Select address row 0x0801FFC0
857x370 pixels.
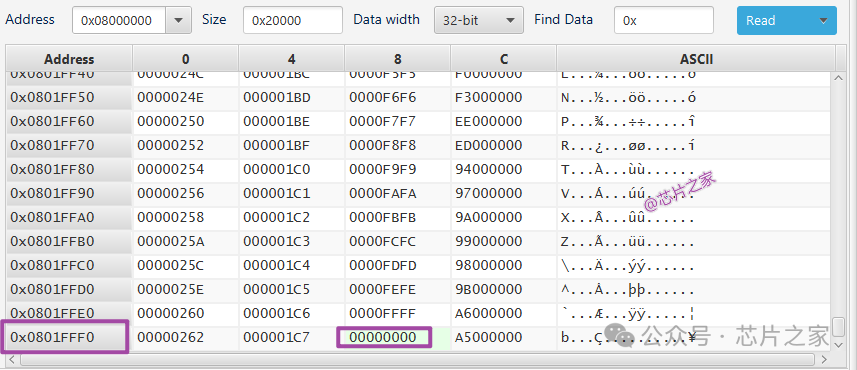coord(69,266)
